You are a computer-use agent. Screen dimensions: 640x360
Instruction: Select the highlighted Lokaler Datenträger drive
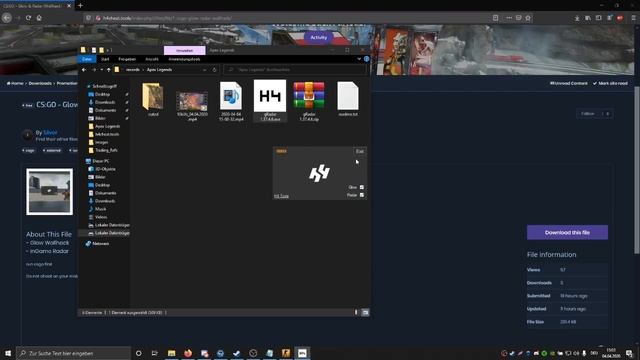pyautogui.click(x=112, y=233)
